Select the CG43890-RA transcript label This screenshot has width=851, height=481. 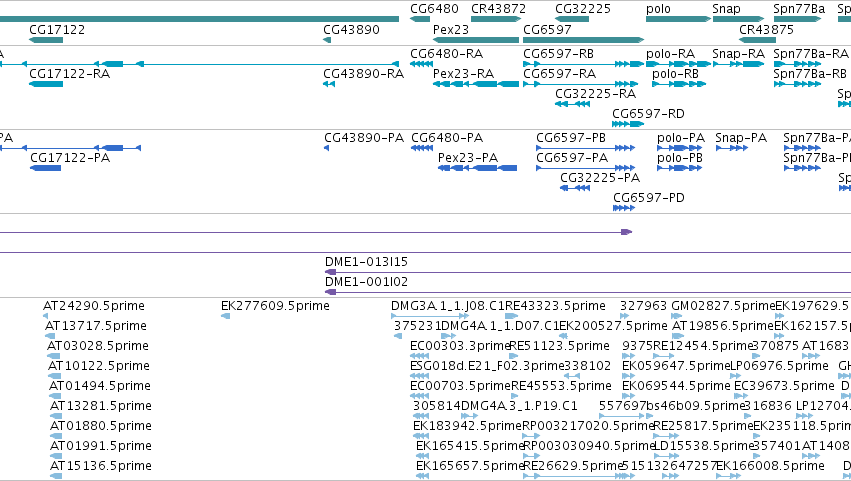pyautogui.click(x=364, y=73)
